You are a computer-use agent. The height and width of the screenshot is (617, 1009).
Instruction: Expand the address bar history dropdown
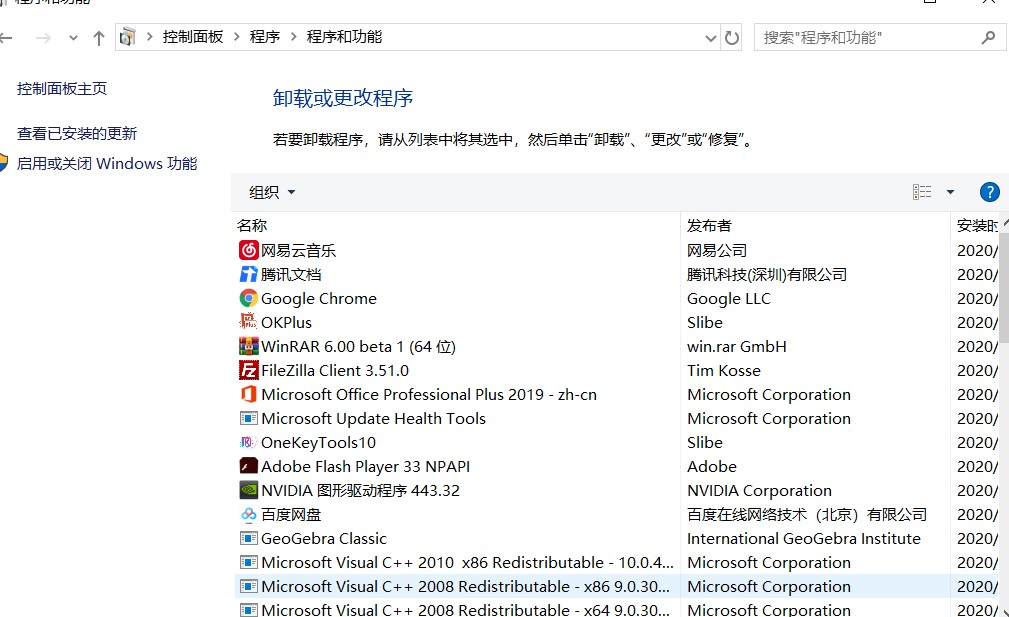pos(710,38)
